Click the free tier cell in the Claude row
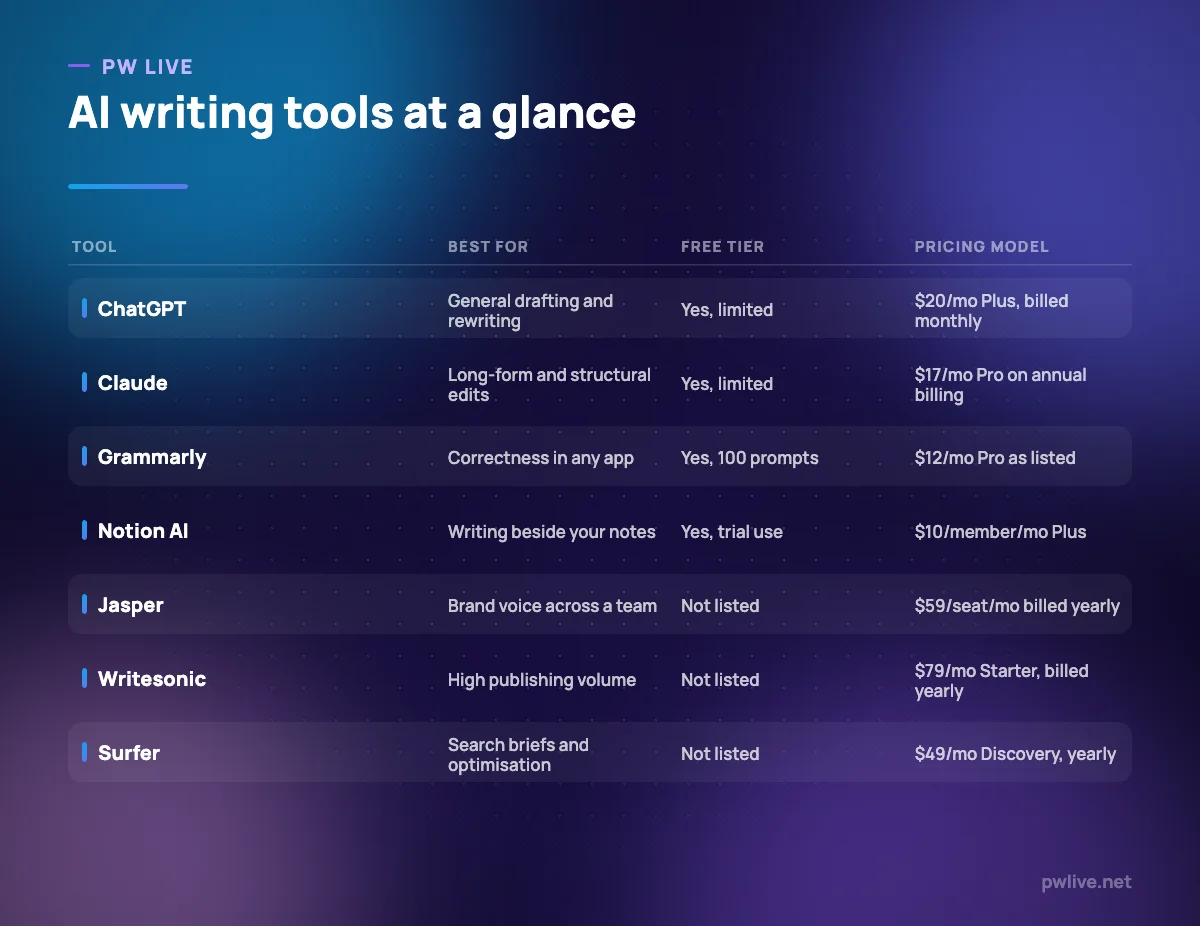Image resolution: width=1200 pixels, height=926 pixels. coord(727,384)
